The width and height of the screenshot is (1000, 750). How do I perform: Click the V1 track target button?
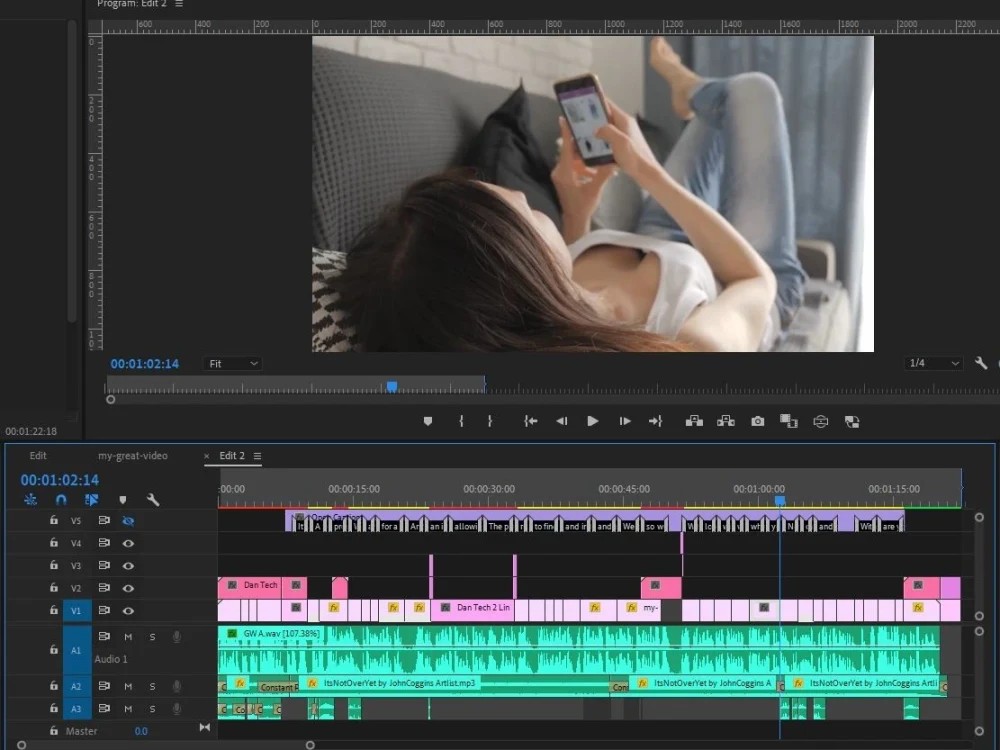pyautogui.click(x=77, y=610)
